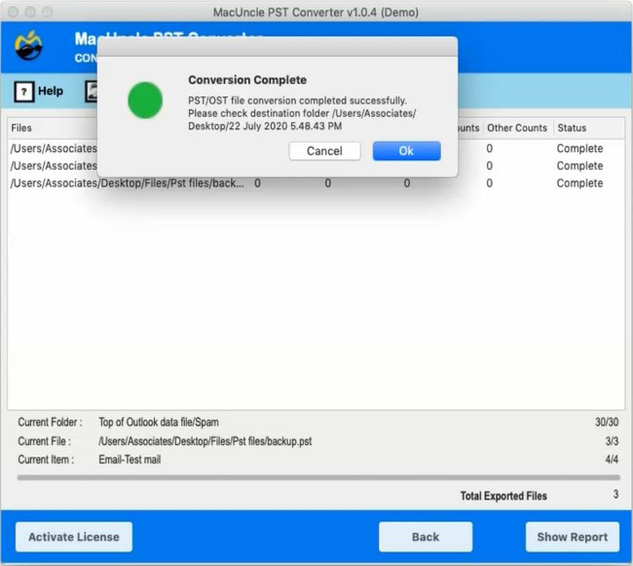Click the Total Exported Files label
This screenshot has height=566, width=633.
[504, 496]
